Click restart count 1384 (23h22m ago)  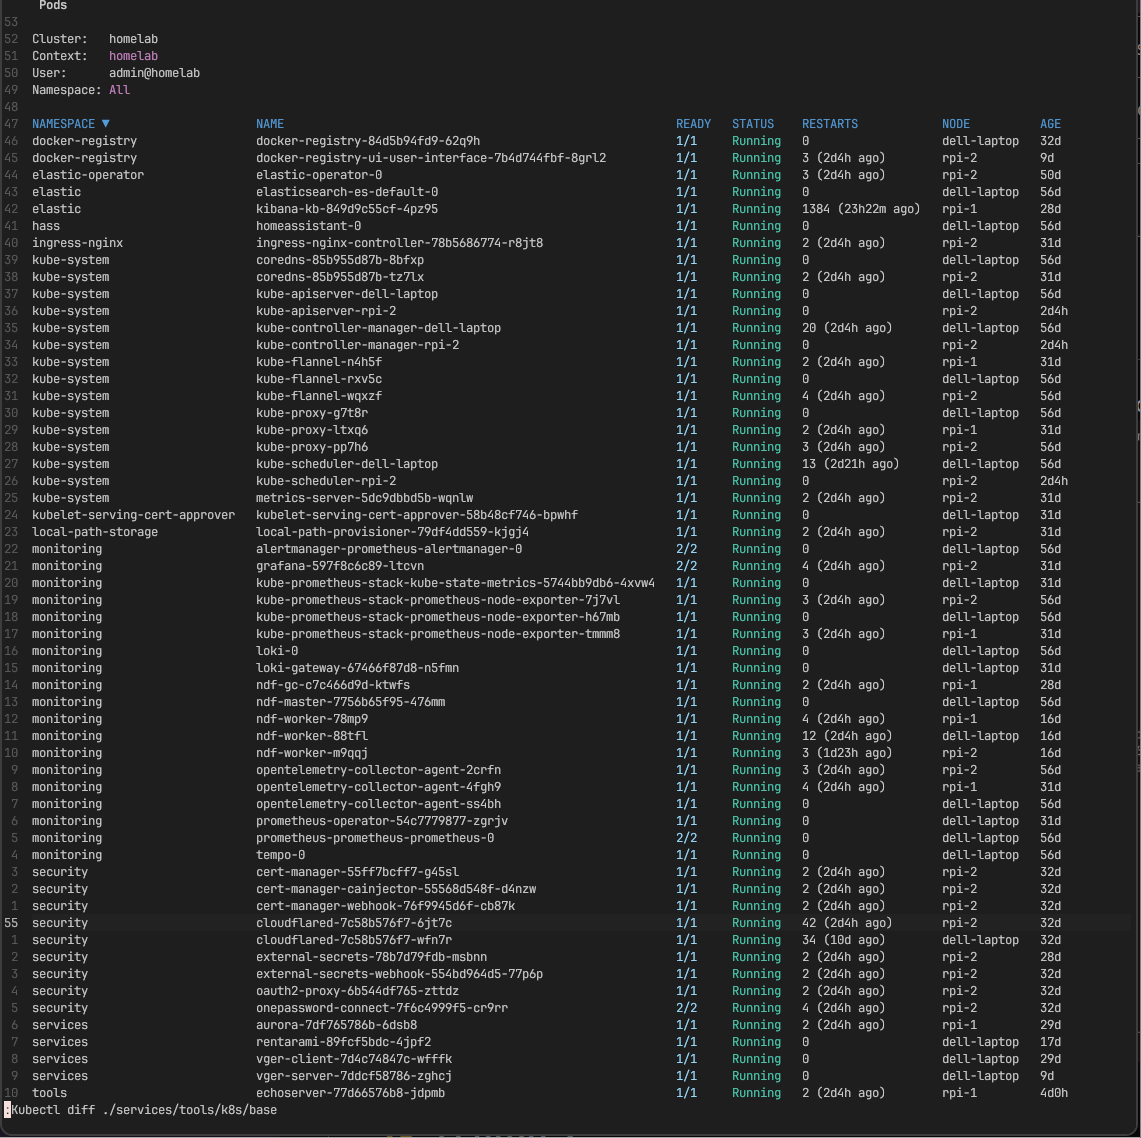pos(861,209)
